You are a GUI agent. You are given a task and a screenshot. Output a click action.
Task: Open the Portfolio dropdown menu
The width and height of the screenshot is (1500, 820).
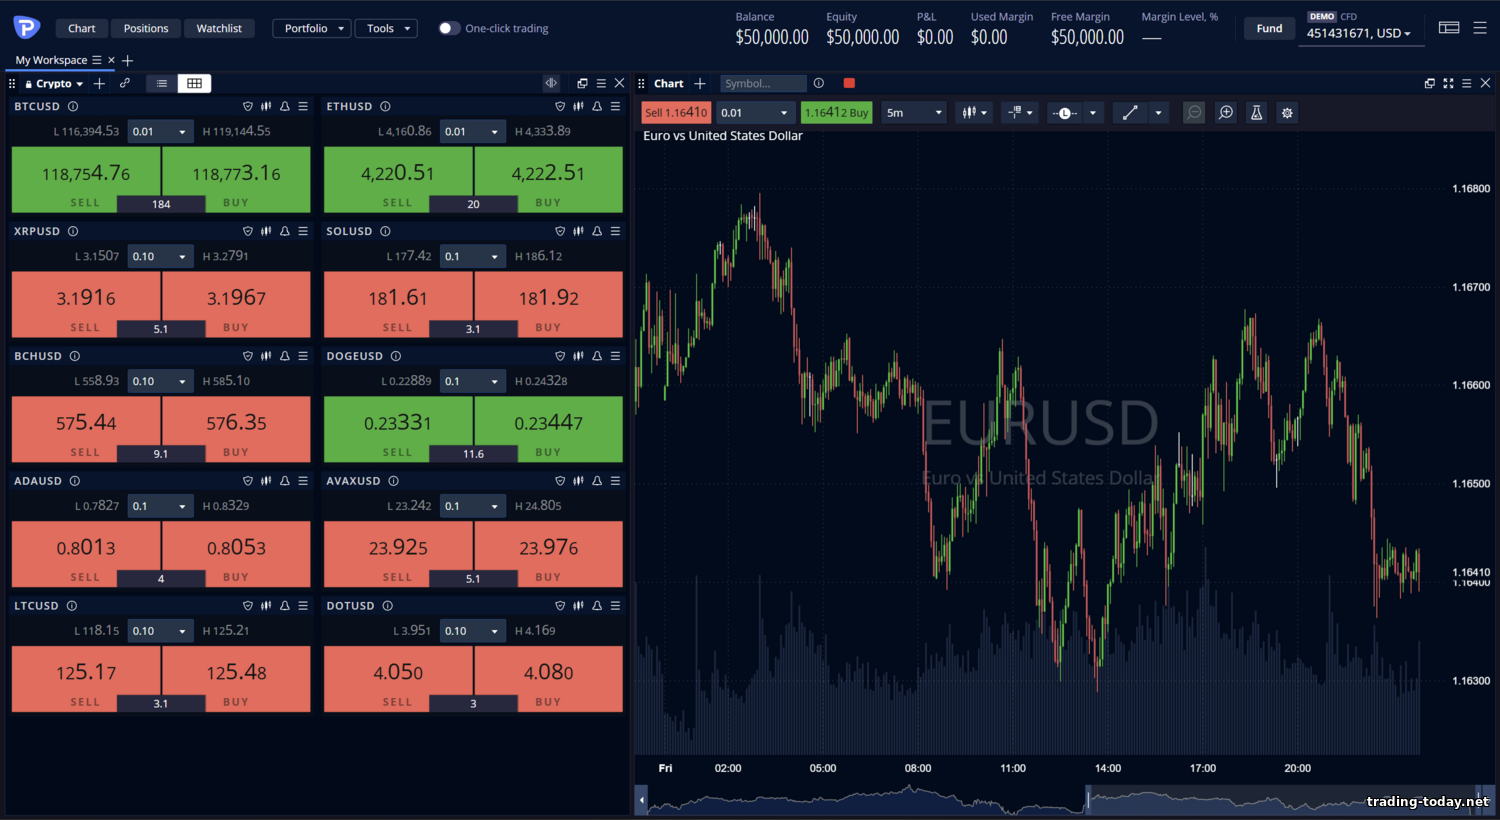click(x=311, y=28)
